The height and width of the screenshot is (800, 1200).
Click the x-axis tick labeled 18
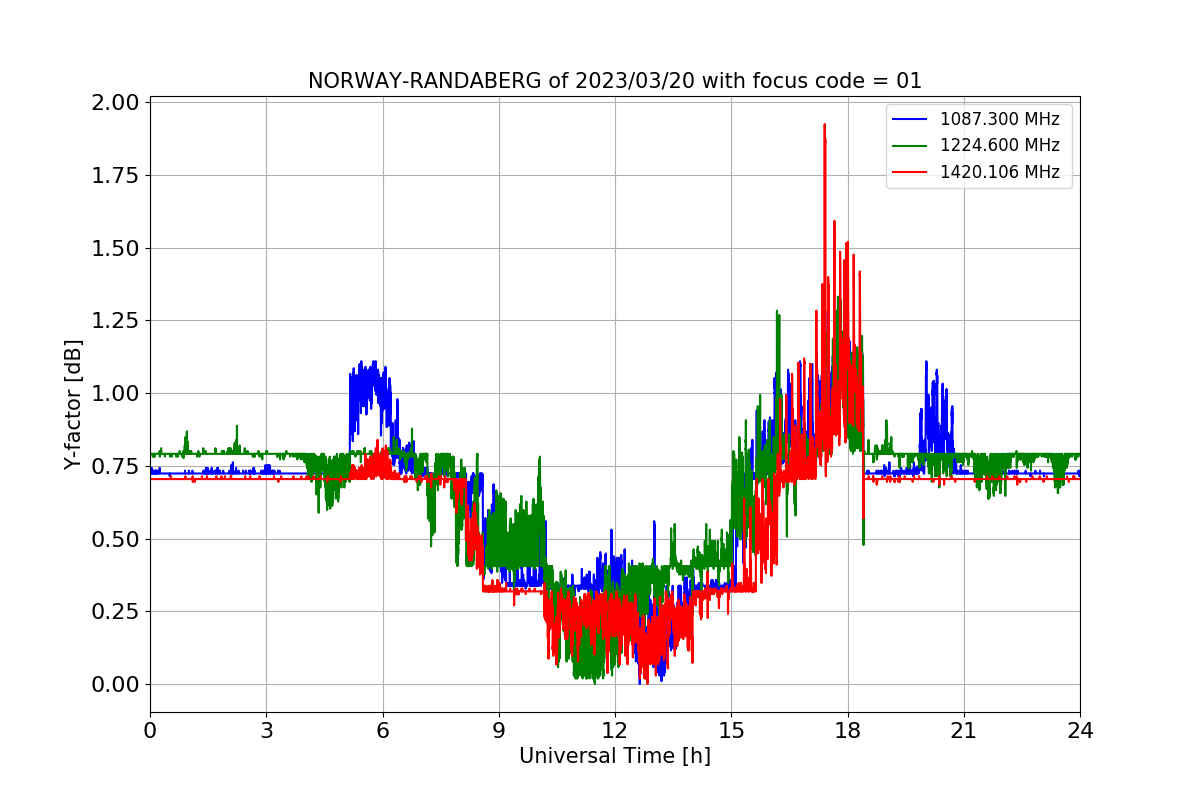coord(848,731)
